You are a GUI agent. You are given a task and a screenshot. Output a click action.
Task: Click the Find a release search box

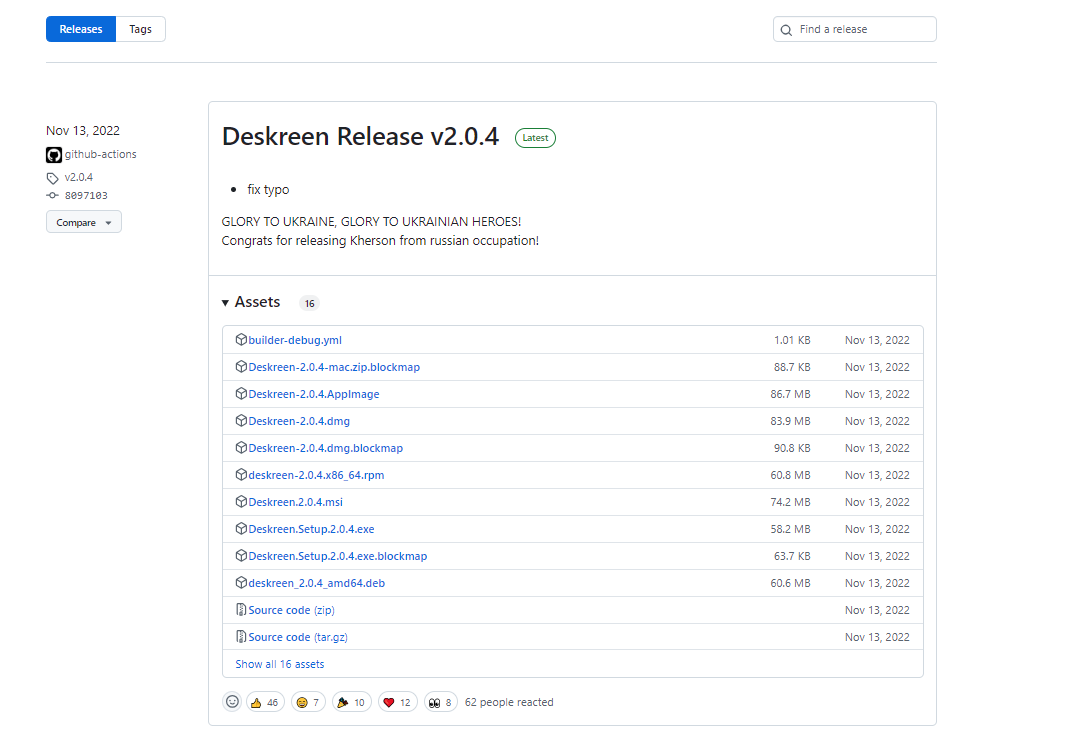[863, 29]
